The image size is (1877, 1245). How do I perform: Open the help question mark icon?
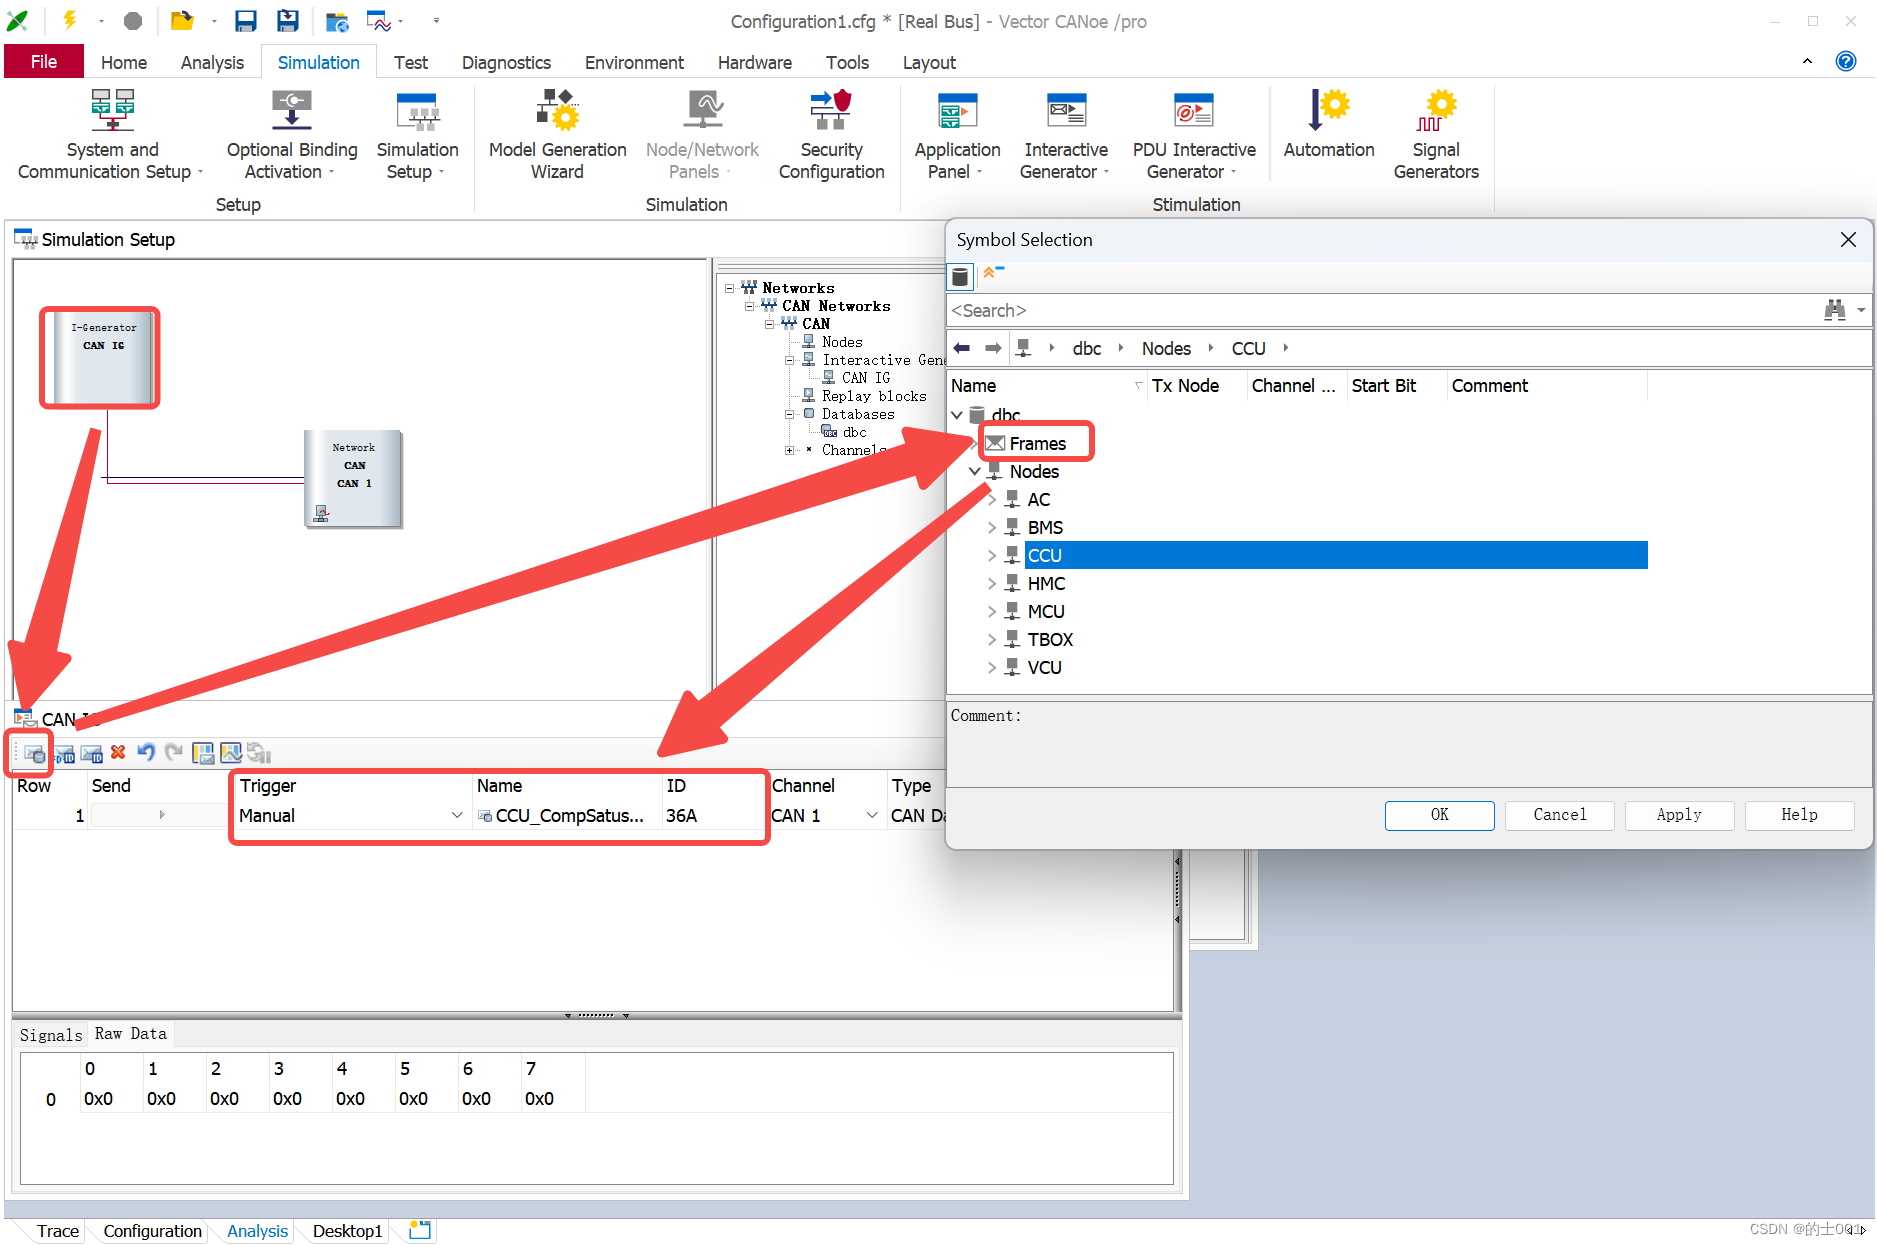(1846, 61)
